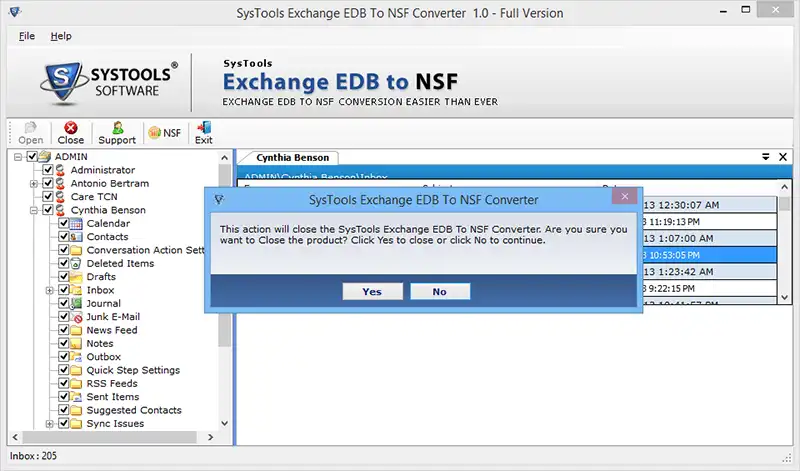Viewport: 800px width, 471px height.
Task: Uncheck the ADMIN root checkbox
Action: coord(32,156)
